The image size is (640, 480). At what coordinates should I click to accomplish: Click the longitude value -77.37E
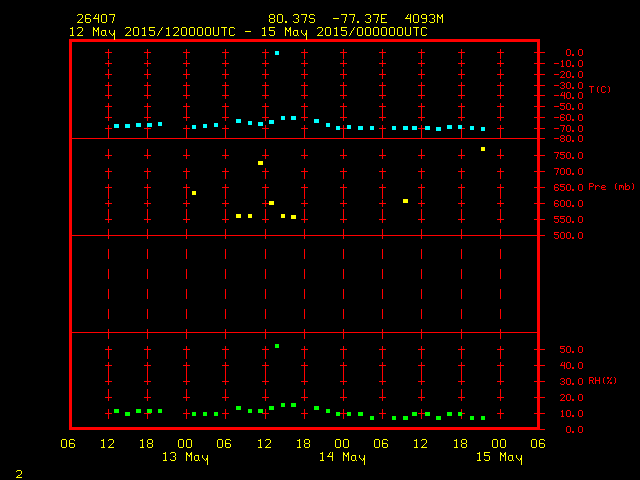[x=360, y=19]
